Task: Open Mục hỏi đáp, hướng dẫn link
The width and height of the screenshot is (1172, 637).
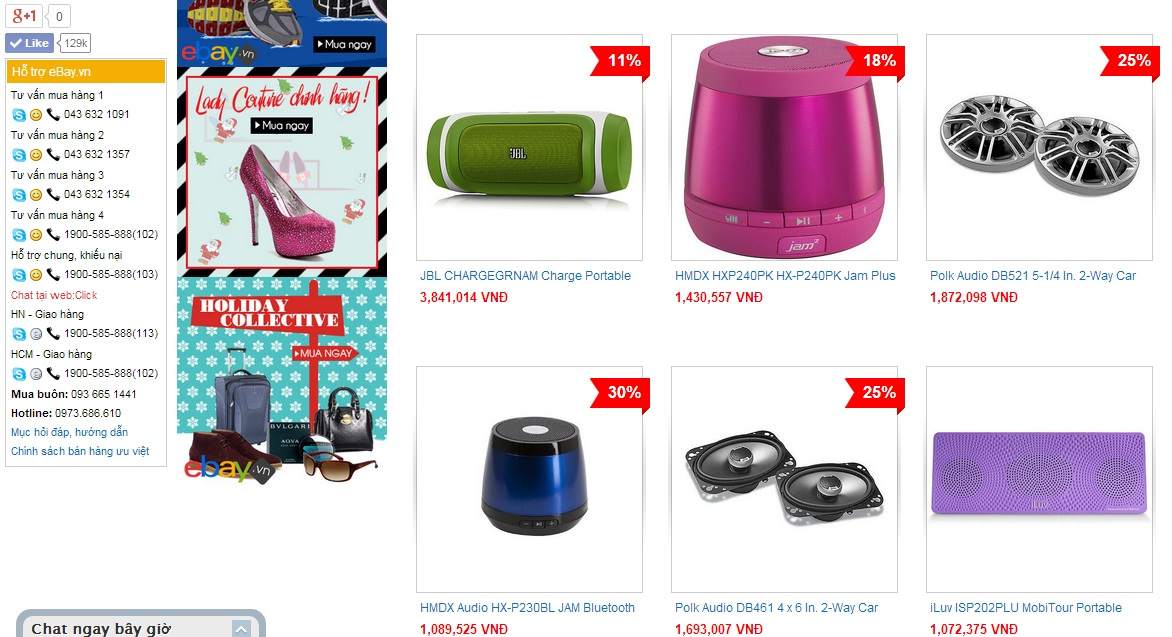Action: coord(70,432)
